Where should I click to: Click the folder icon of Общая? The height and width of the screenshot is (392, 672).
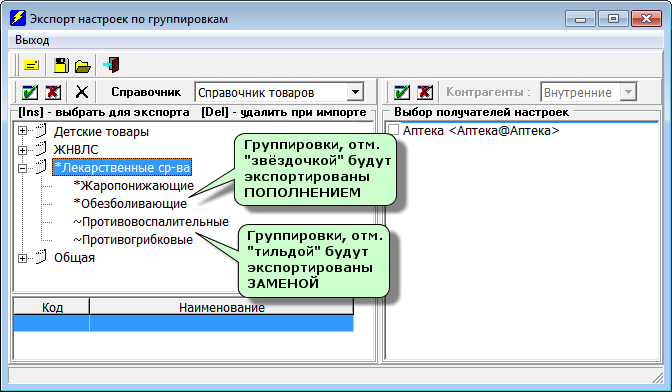tap(41, 257)
